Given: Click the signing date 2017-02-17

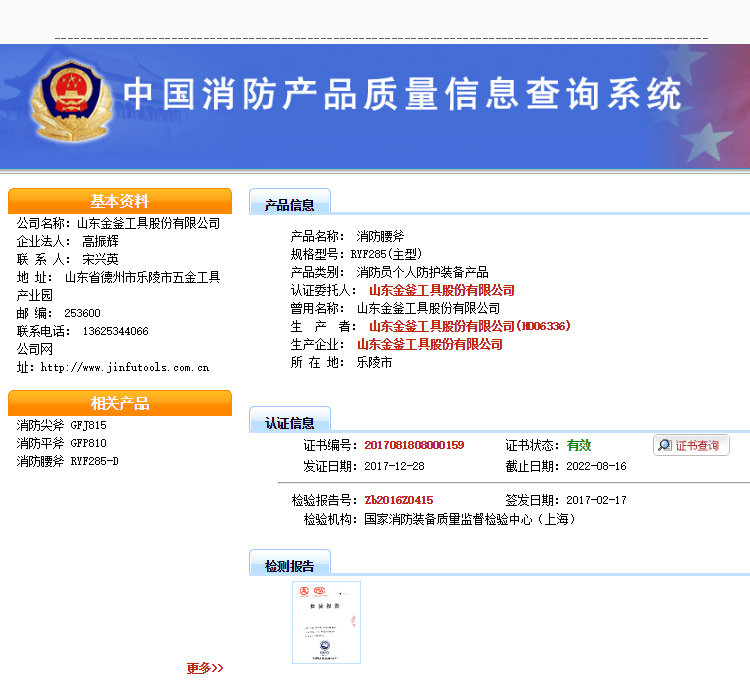Looking at the screenshot, I should click(x=596, y=500).
